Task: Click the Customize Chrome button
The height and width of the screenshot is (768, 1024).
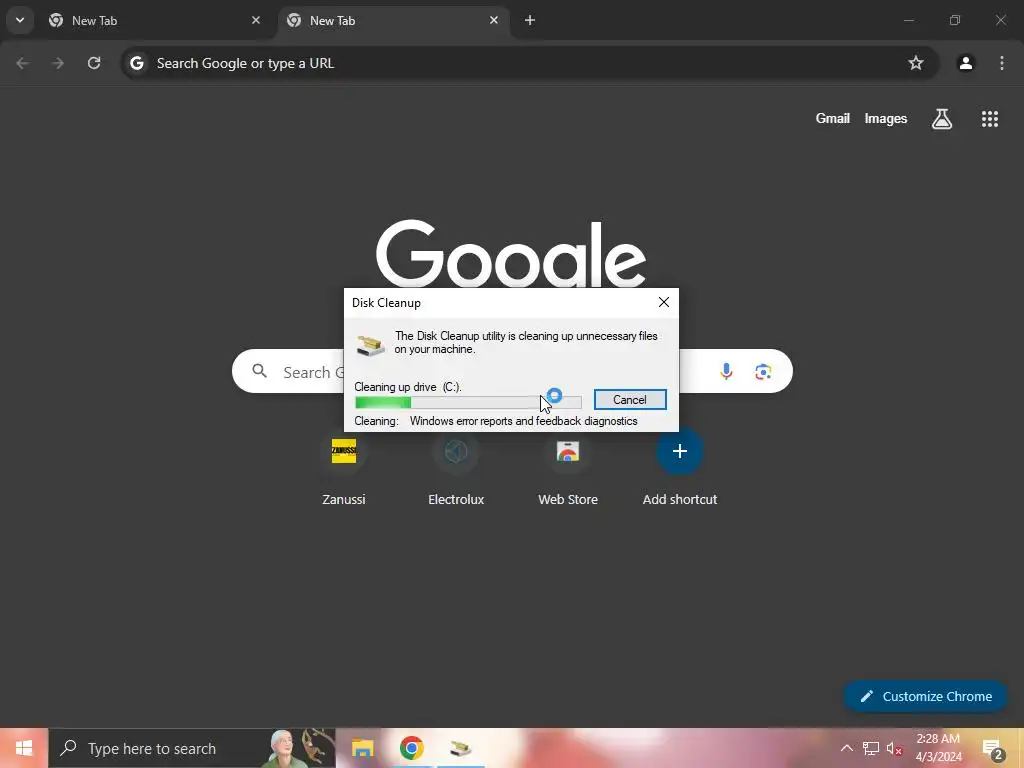Action: click(925, 696)
